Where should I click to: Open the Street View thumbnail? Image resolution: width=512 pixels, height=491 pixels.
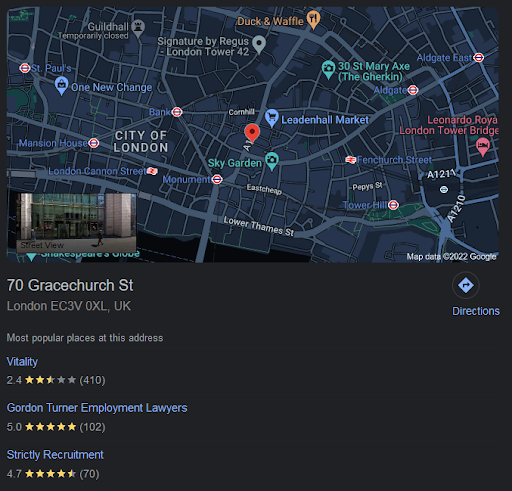pos(76,222)
